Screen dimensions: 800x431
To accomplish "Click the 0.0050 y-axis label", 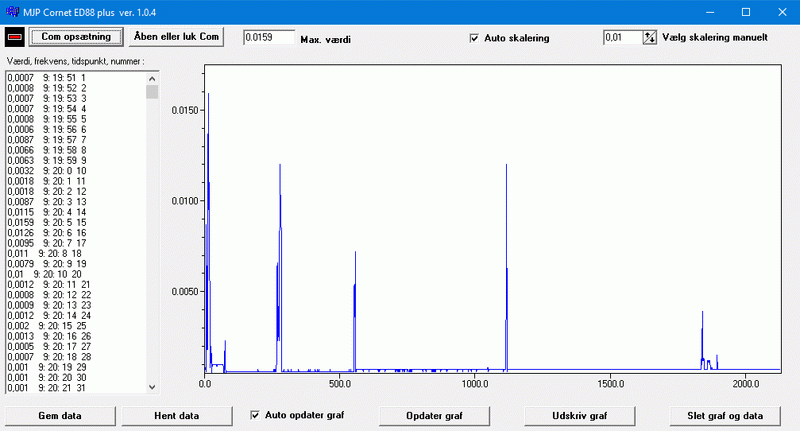I will pos(185,292).
